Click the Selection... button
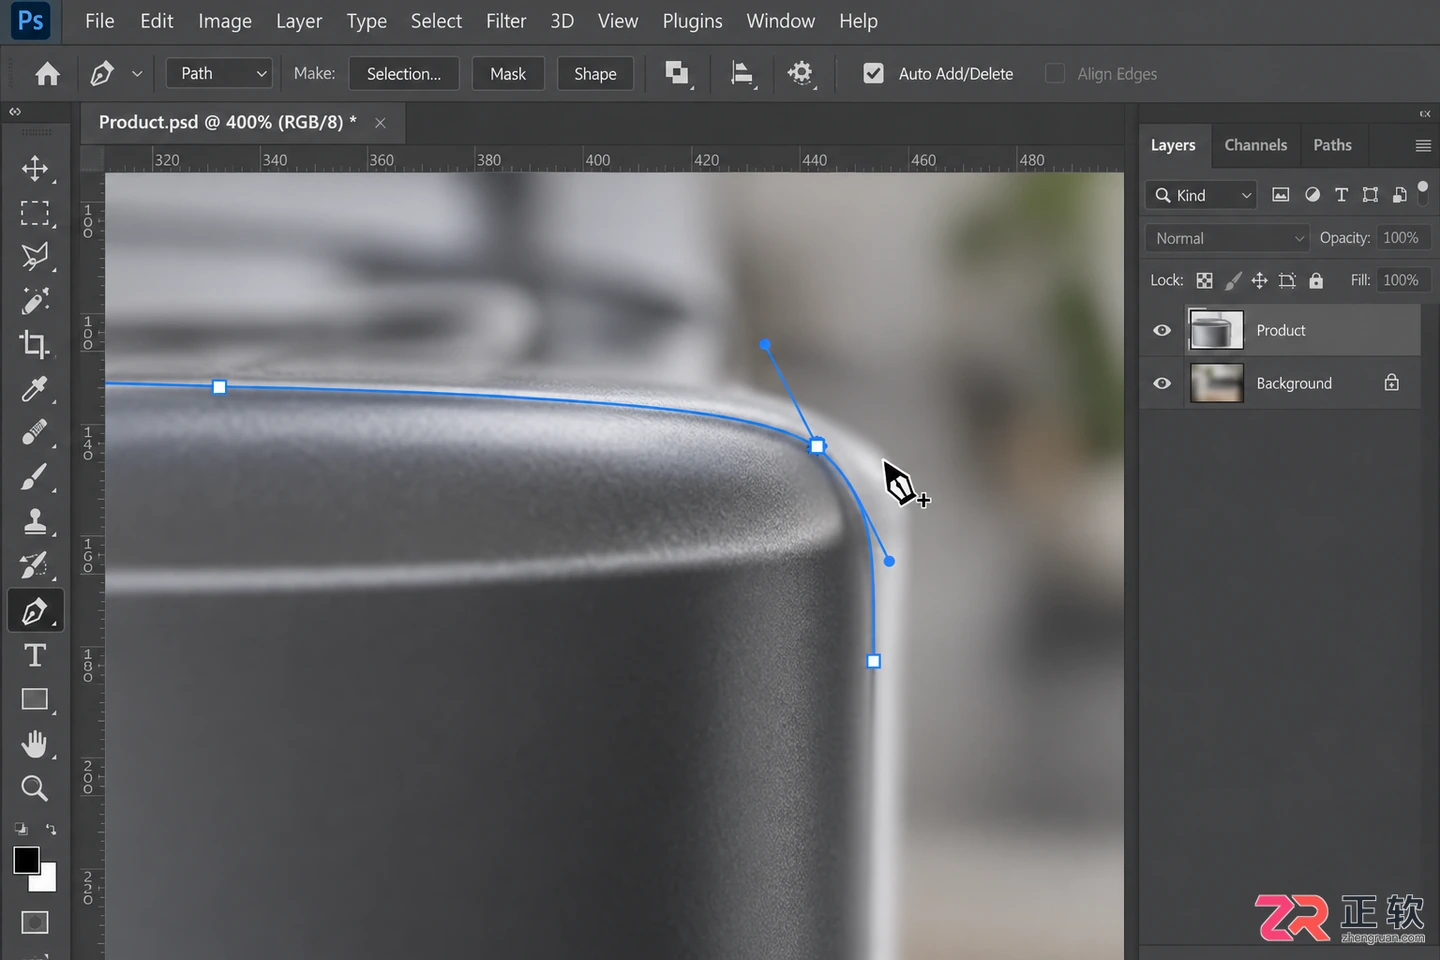 [404, 74]
